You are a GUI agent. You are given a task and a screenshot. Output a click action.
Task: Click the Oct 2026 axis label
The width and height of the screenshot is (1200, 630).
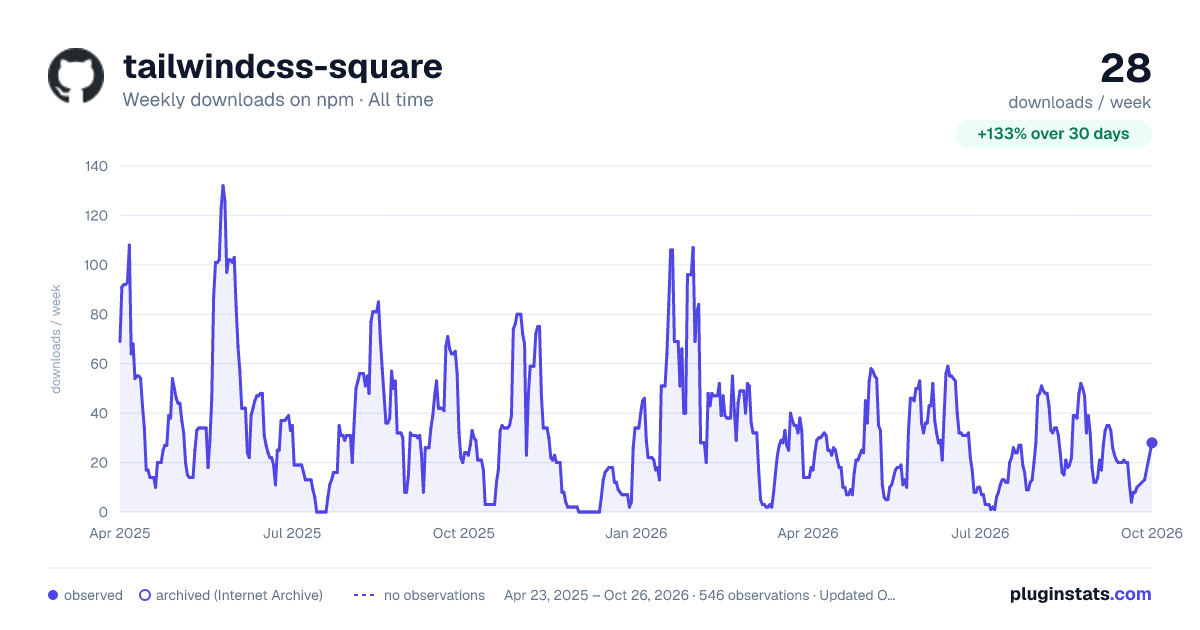(1152, 533)
